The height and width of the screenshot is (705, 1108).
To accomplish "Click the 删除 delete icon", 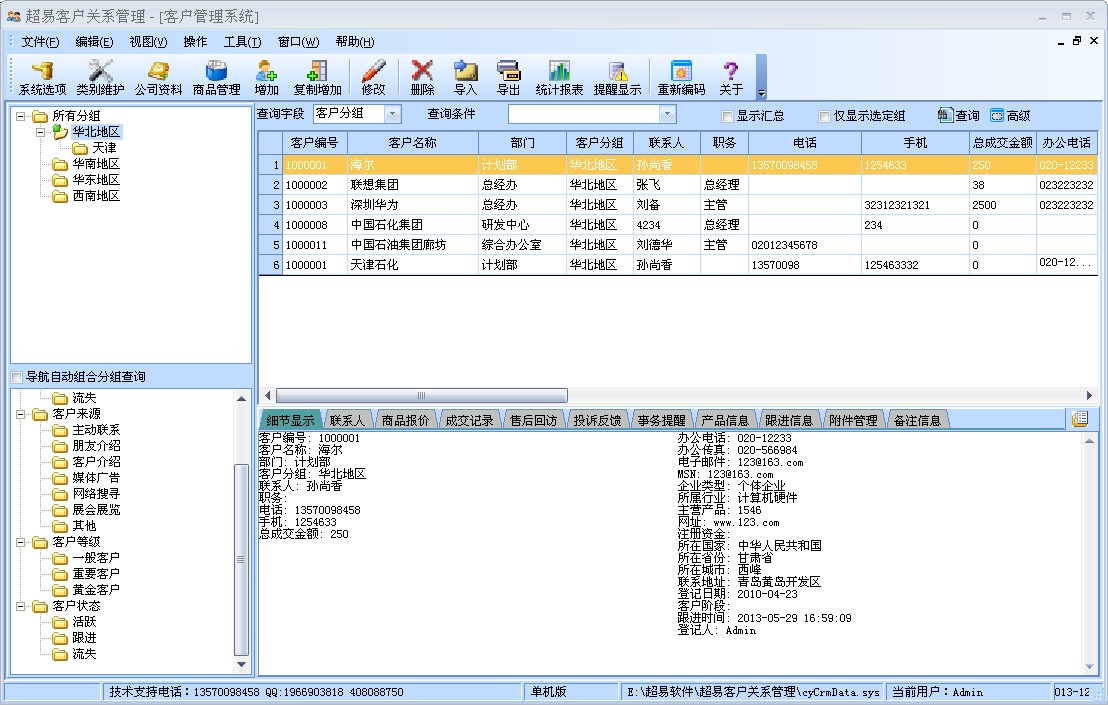I will pos(422,77).
